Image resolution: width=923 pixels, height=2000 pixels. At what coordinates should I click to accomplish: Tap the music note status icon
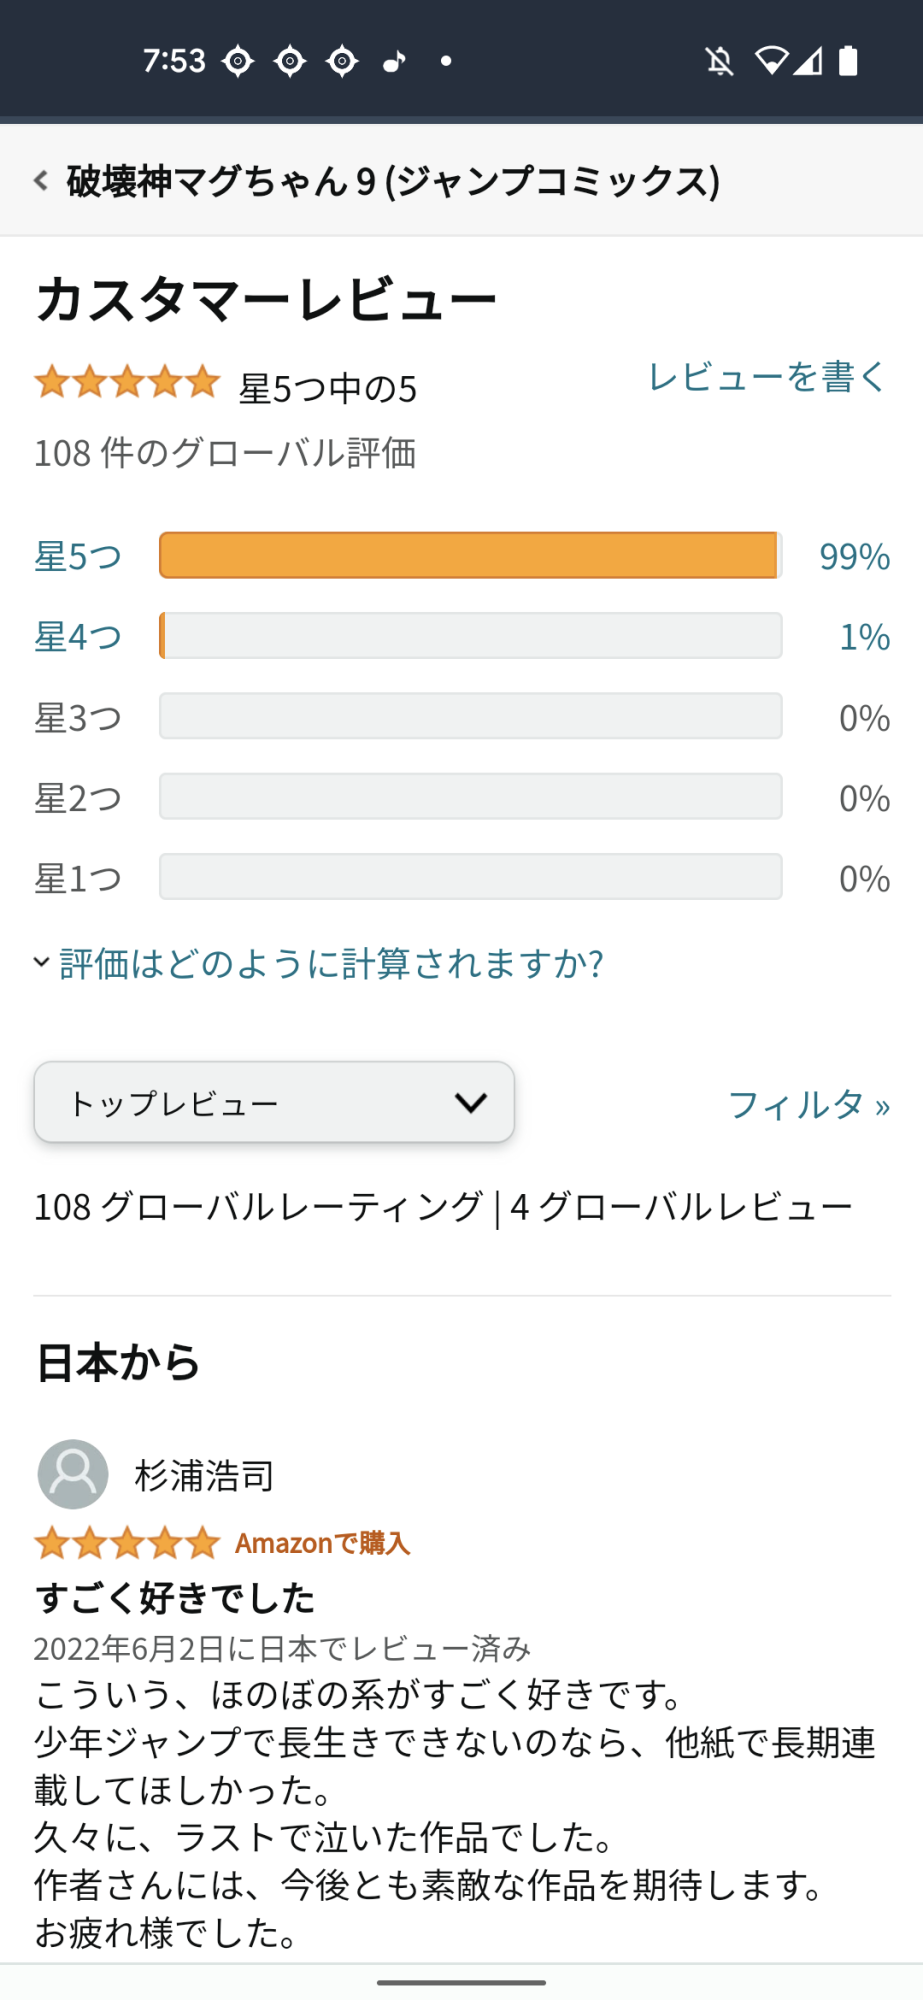[x=395, y=62]
